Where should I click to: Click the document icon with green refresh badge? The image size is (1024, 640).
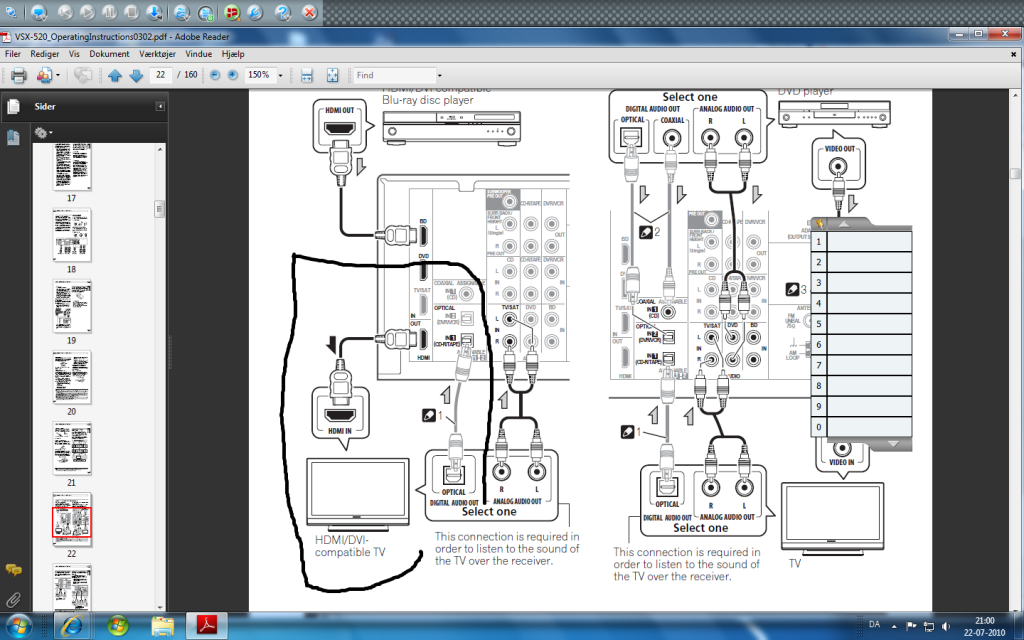coord(206,12)
